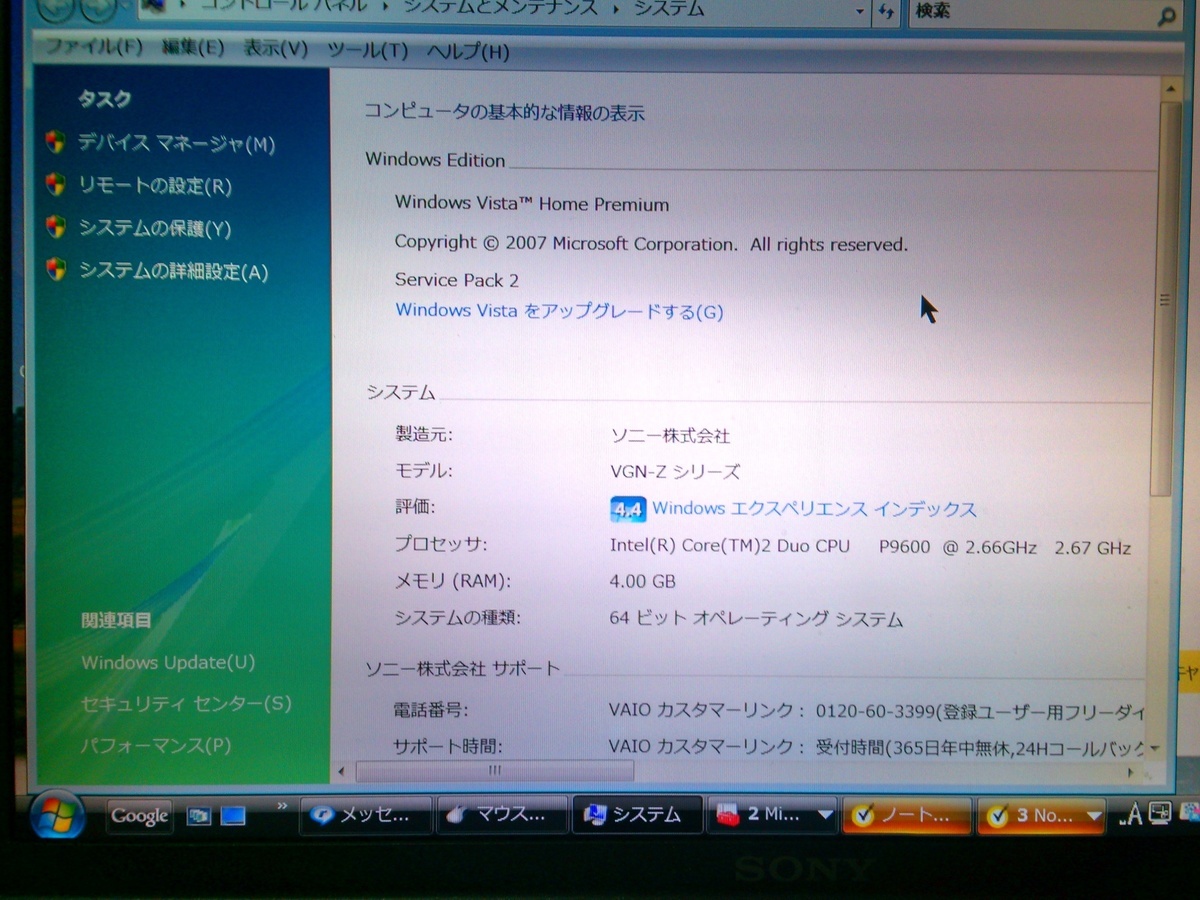The height and width of the screenshot is (900, 1200).
Task: Open システムの詳細設定(A) task link
Action: click(174, 271)
